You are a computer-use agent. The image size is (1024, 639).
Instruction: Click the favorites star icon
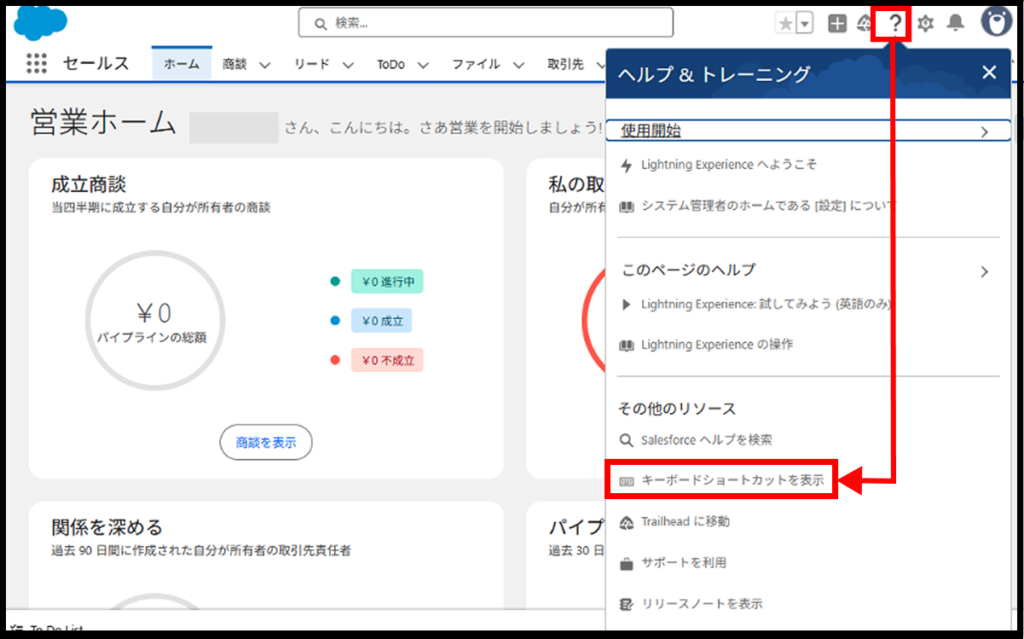(x=785, y=23)
